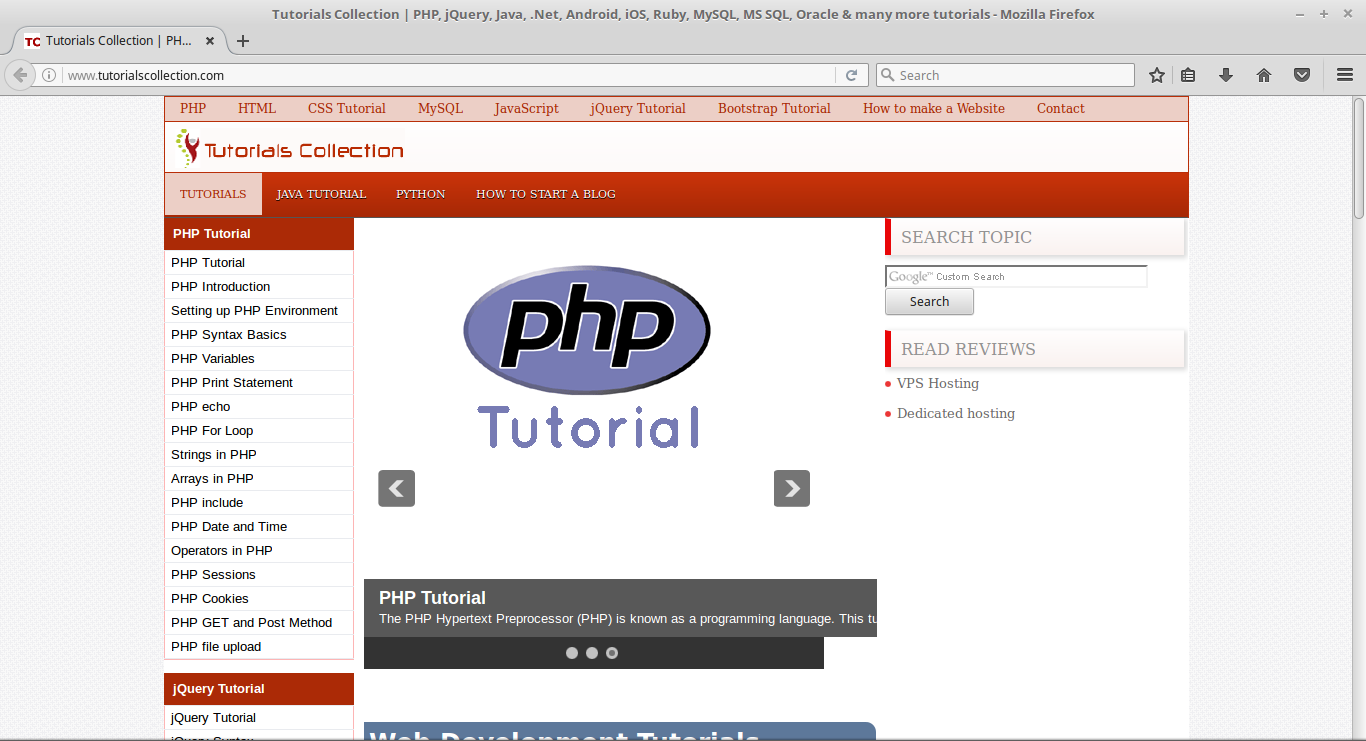Open PHP GET and Post Method link

click(251, 623)
